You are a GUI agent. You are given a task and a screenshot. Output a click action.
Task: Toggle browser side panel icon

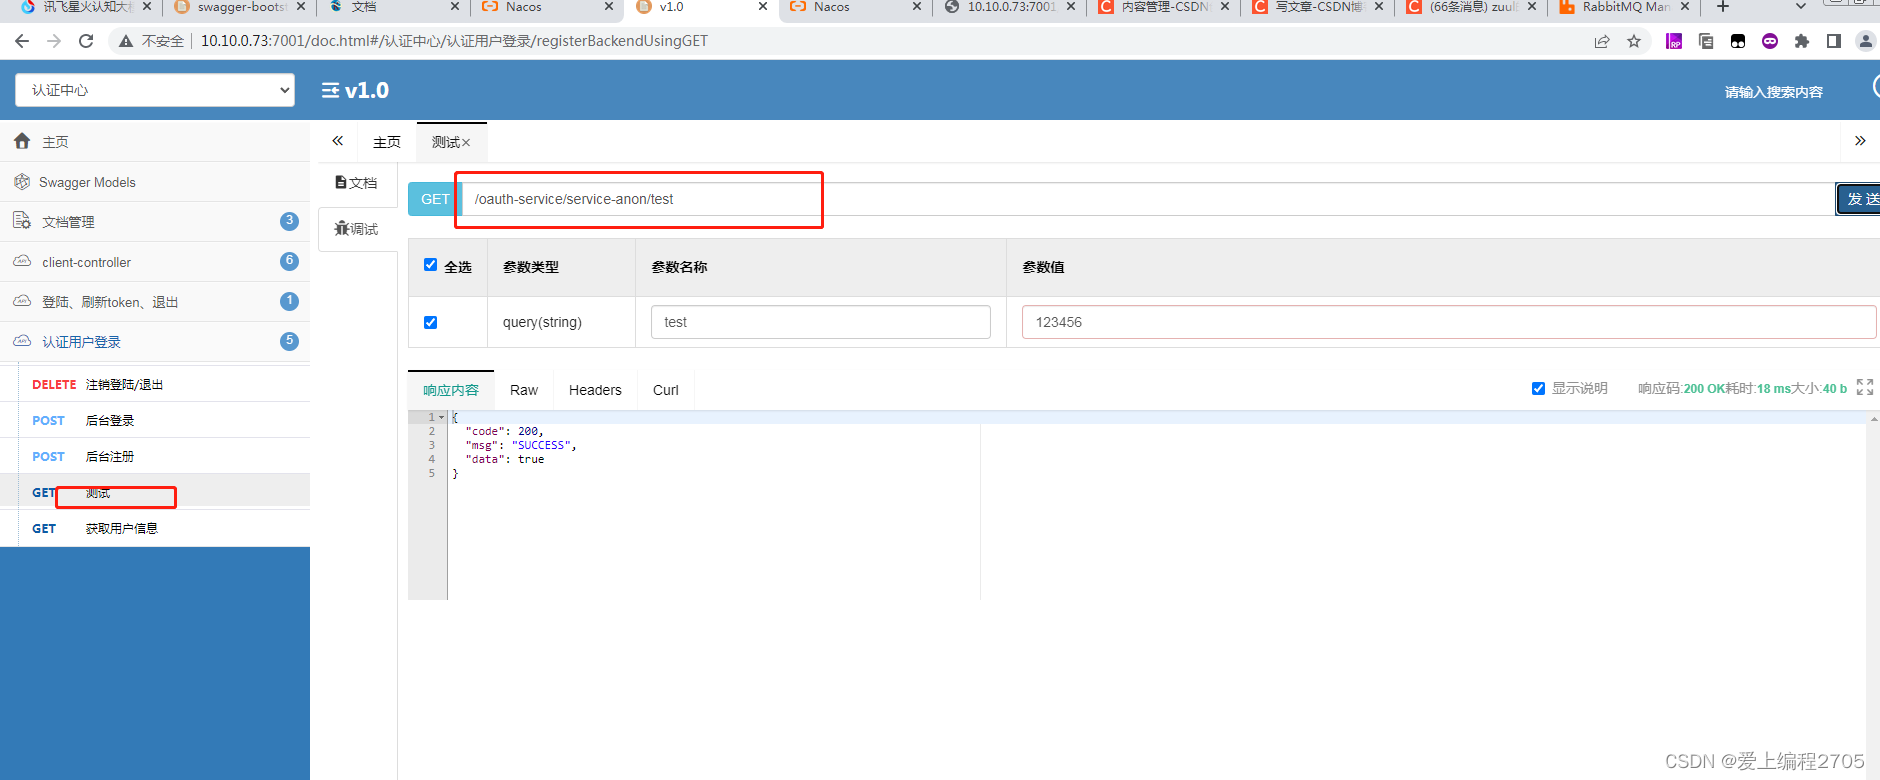(1834, 41)
